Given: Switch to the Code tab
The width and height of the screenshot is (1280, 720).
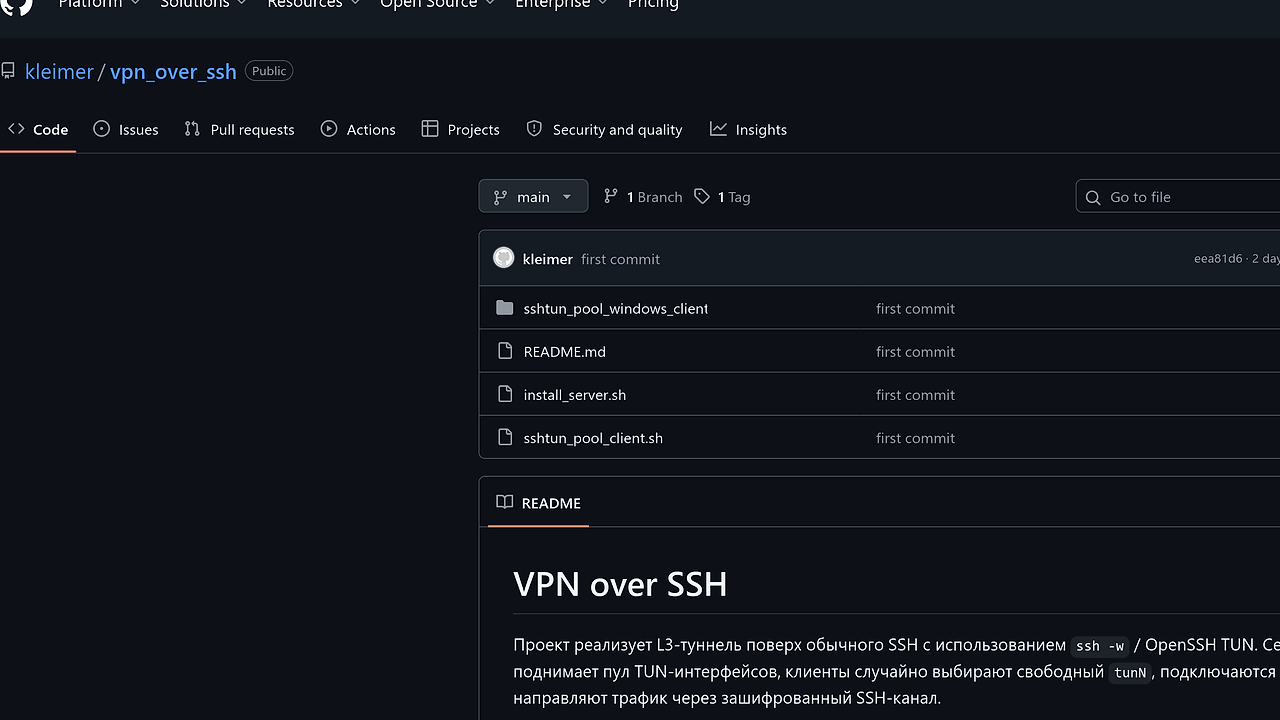Looking at the screenshot, I should click(x=38, y=129).
